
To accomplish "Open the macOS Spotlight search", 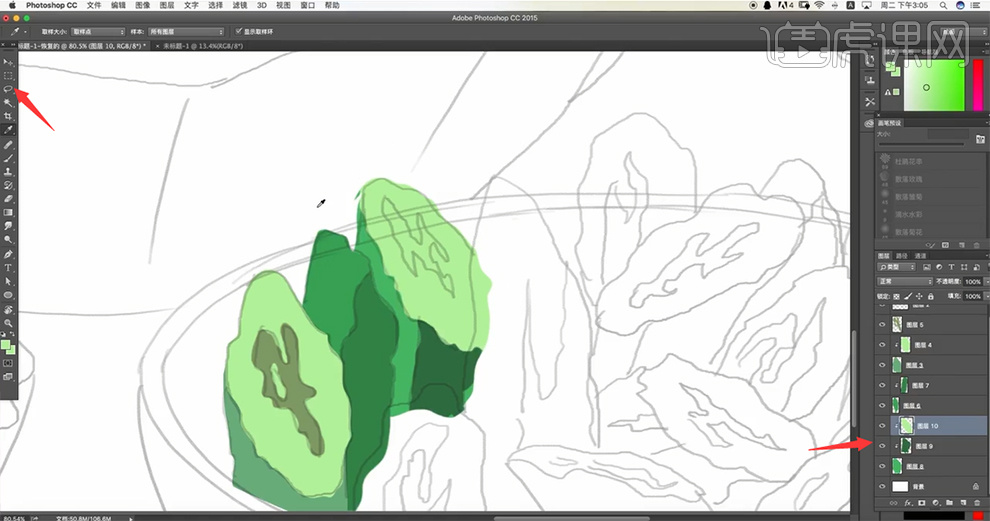I will coord(943,5).
